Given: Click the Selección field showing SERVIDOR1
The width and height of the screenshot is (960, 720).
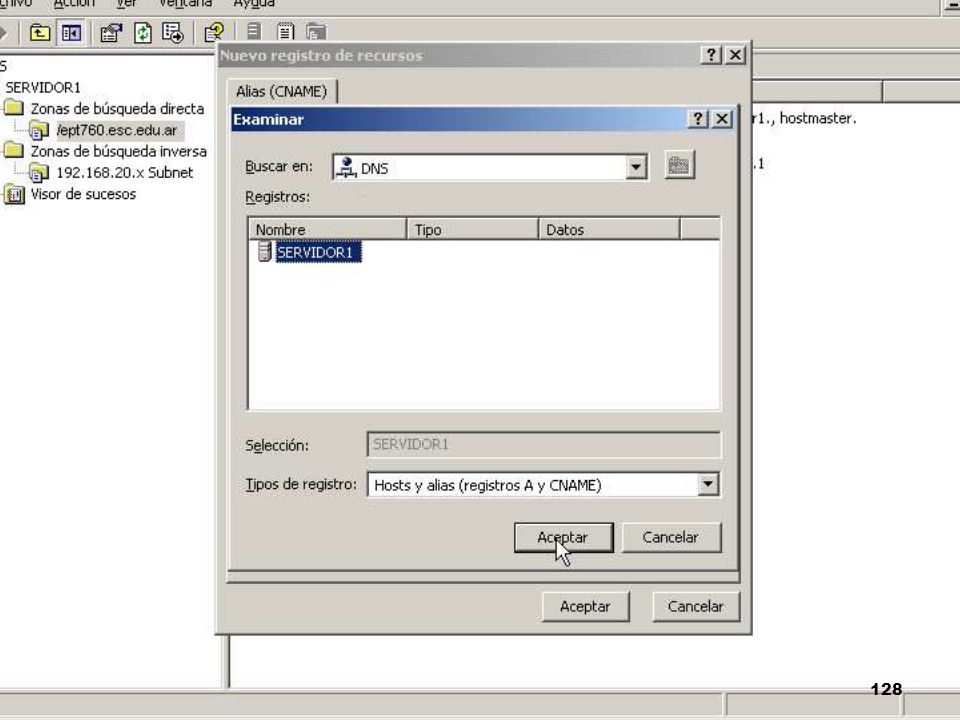Looking at the screenshot, I should click(544, 444).
